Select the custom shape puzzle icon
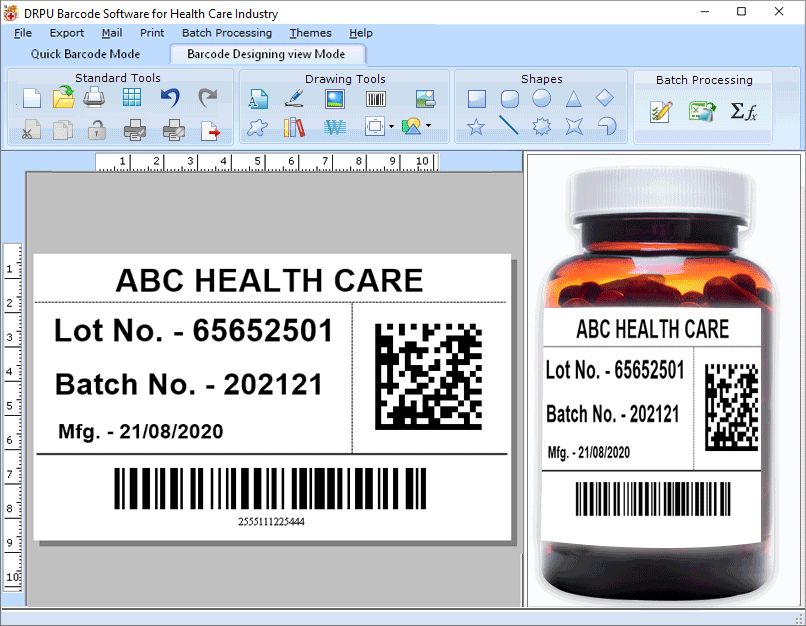 point(258,127)
